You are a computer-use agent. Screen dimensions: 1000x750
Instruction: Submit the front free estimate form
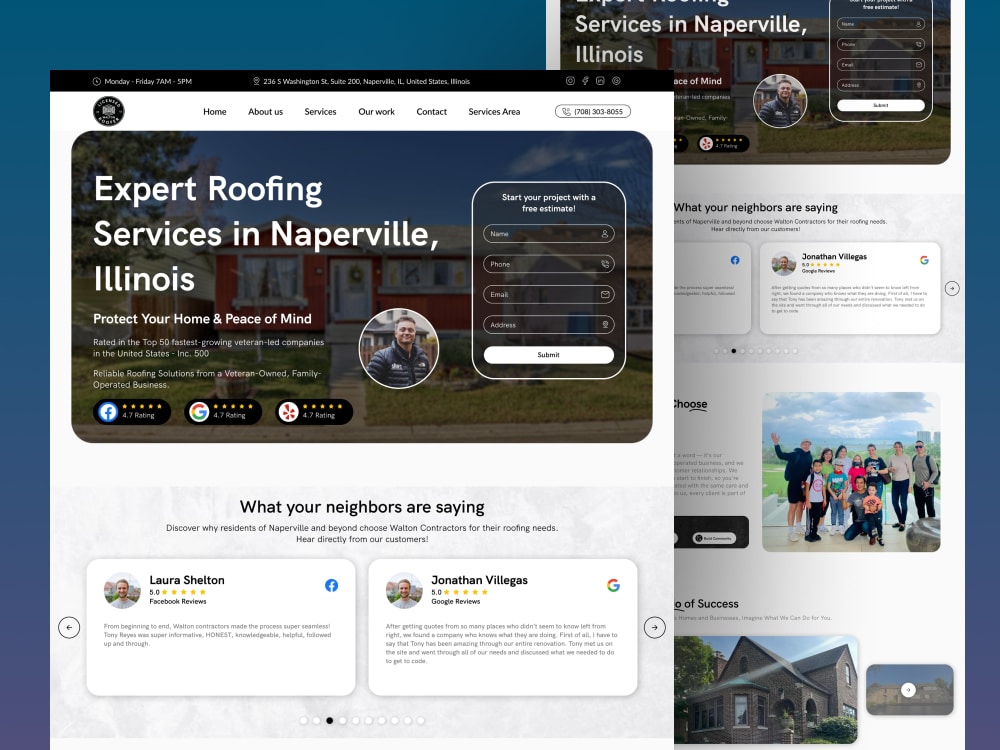(548, 355)
